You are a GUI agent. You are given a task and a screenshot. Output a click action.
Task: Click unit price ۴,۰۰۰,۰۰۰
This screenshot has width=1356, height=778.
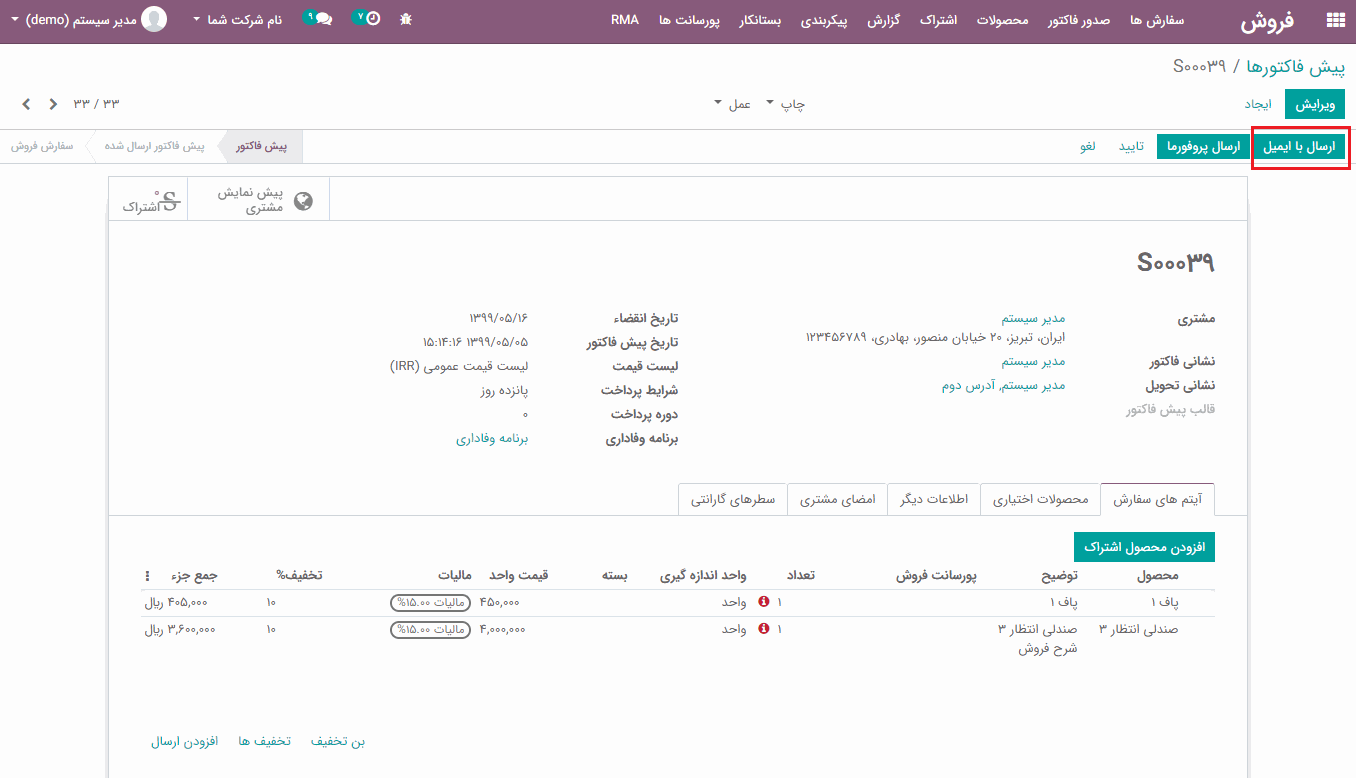point(502,629)
